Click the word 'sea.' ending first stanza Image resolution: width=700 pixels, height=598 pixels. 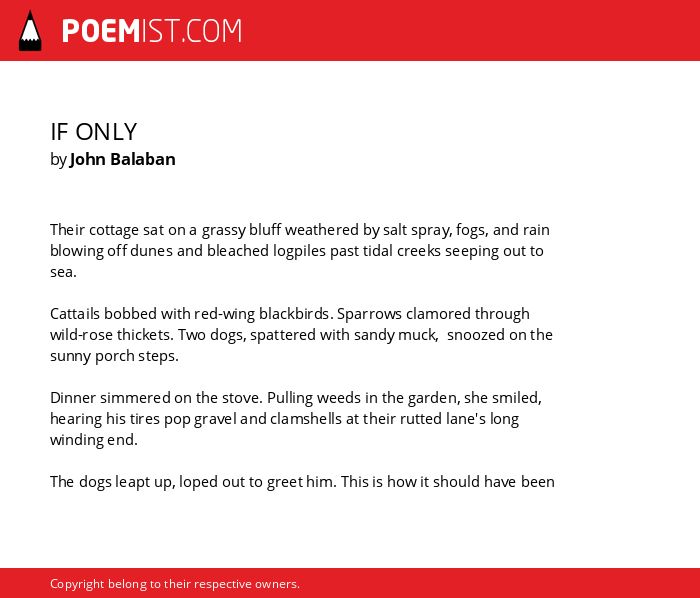(63, 272)
